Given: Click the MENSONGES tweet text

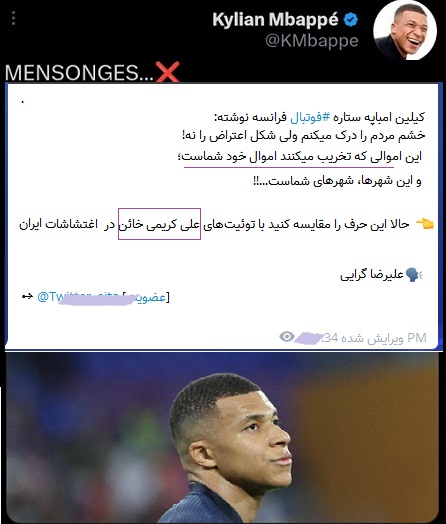Looking at the screenshot, I should click(x=79, y=73).
